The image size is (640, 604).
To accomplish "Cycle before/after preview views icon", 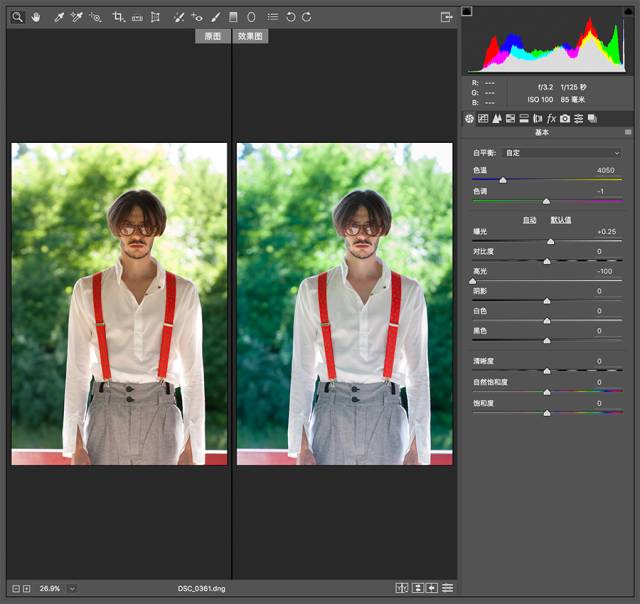I will click(402, 588).
